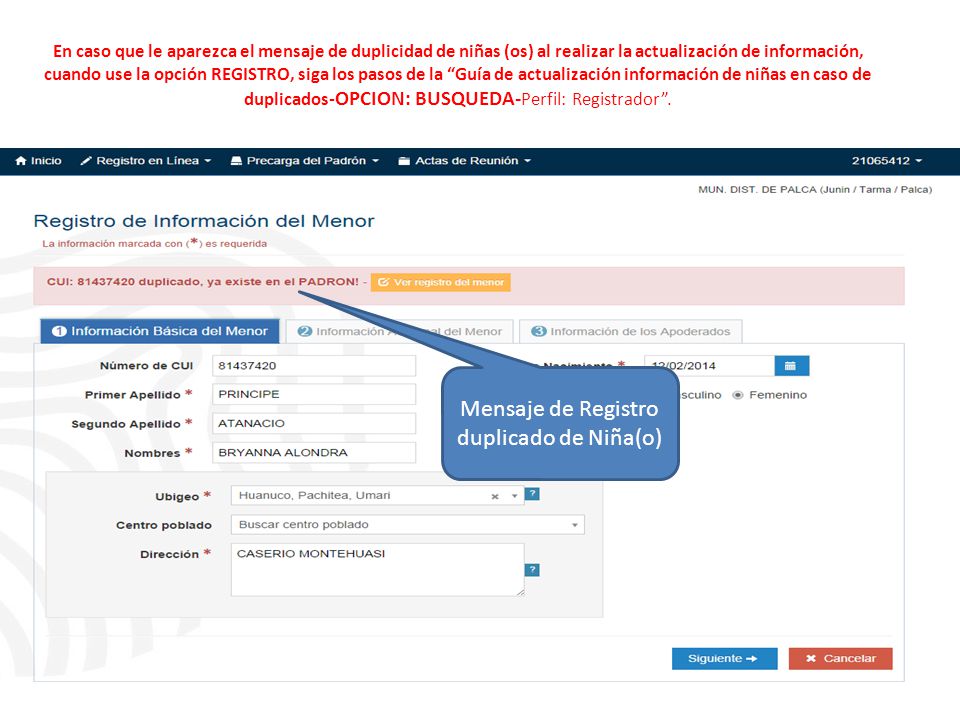Click the folder icon of Actas de Reunión

tap(404, 161)
